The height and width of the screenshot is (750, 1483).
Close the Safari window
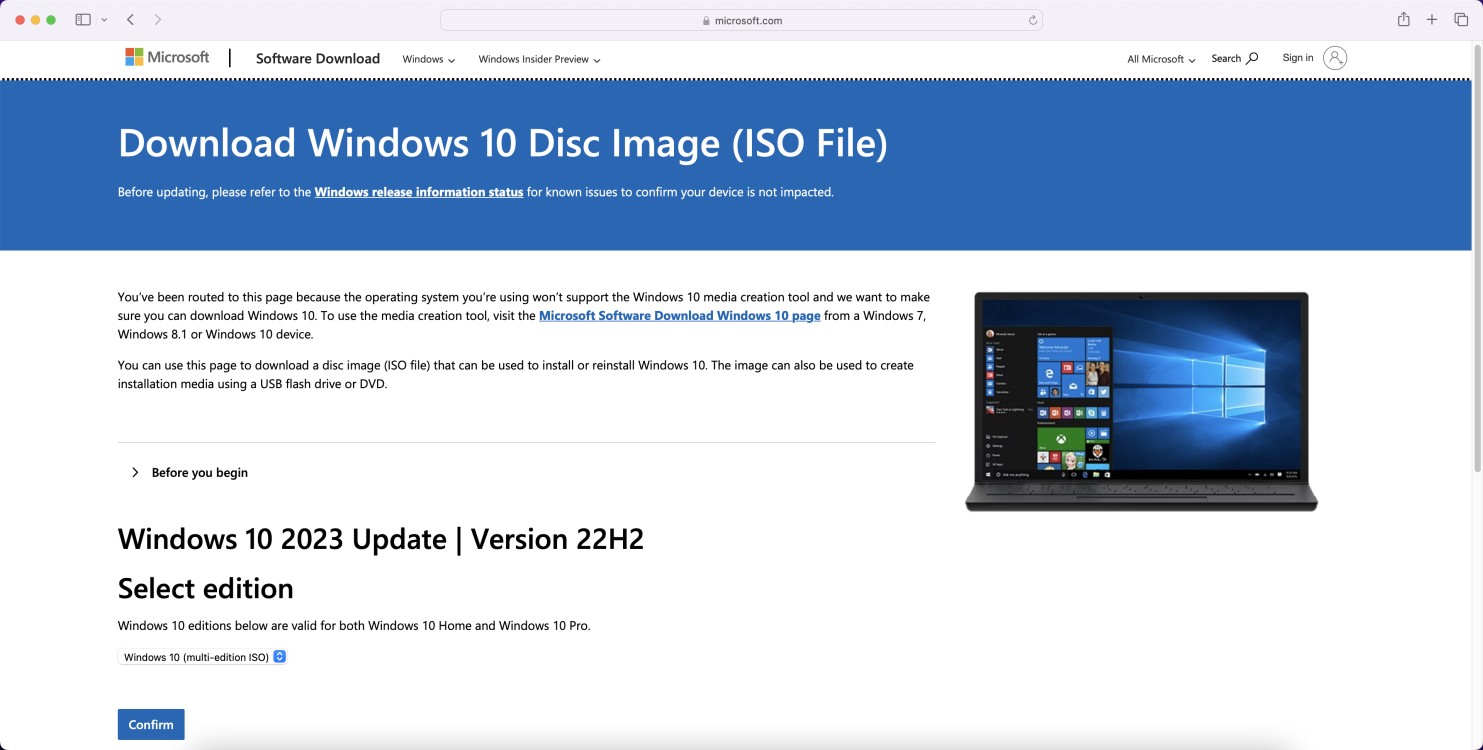click(x=20, y=20)
